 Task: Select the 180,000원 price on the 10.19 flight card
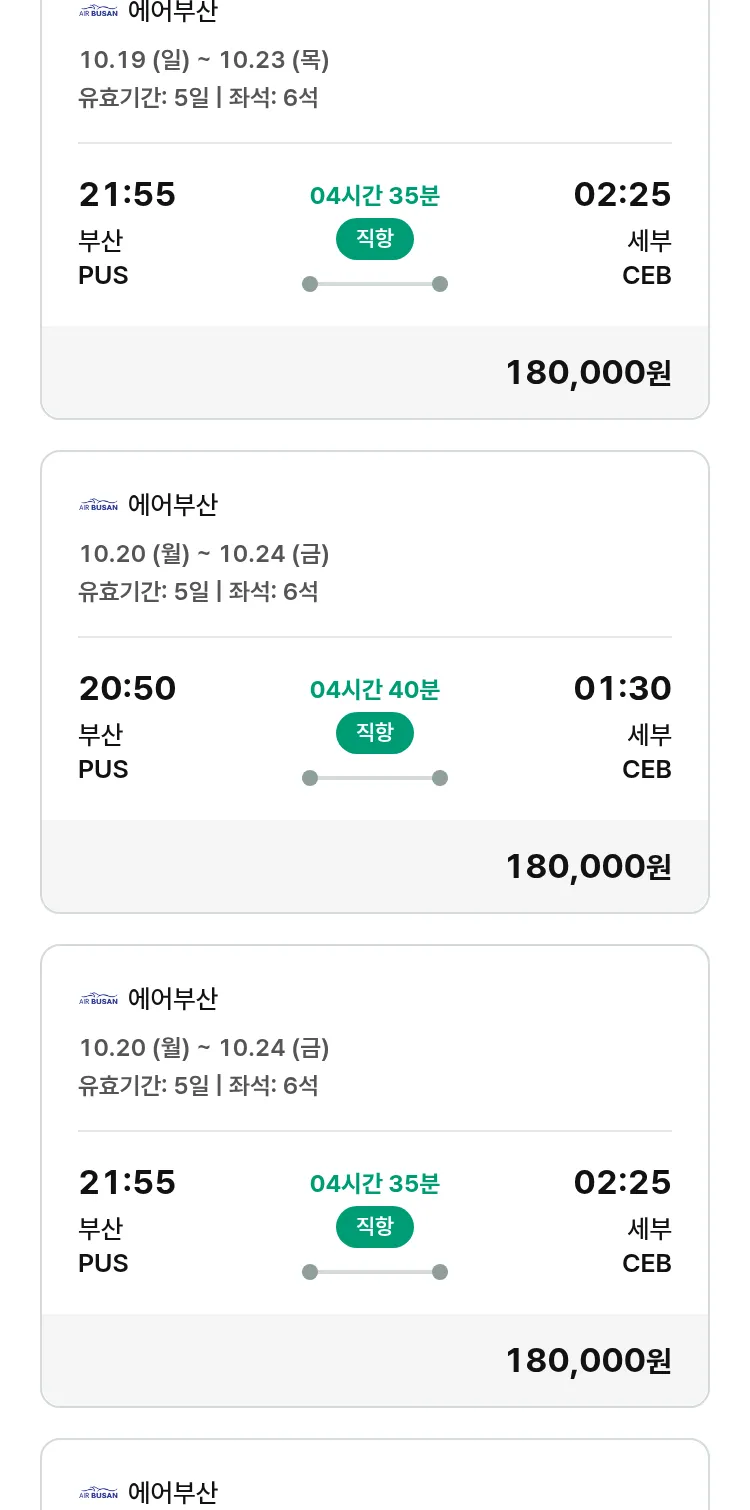click(588, 372)
